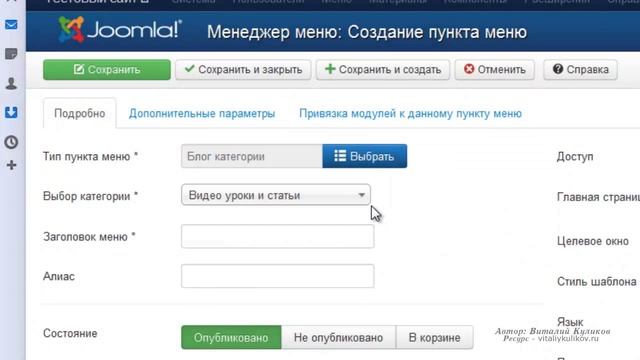The width and height of the screenshot is (640, 360).
Task: Click the plus icon in browser sidebar
Action: [x=11, y=165]
